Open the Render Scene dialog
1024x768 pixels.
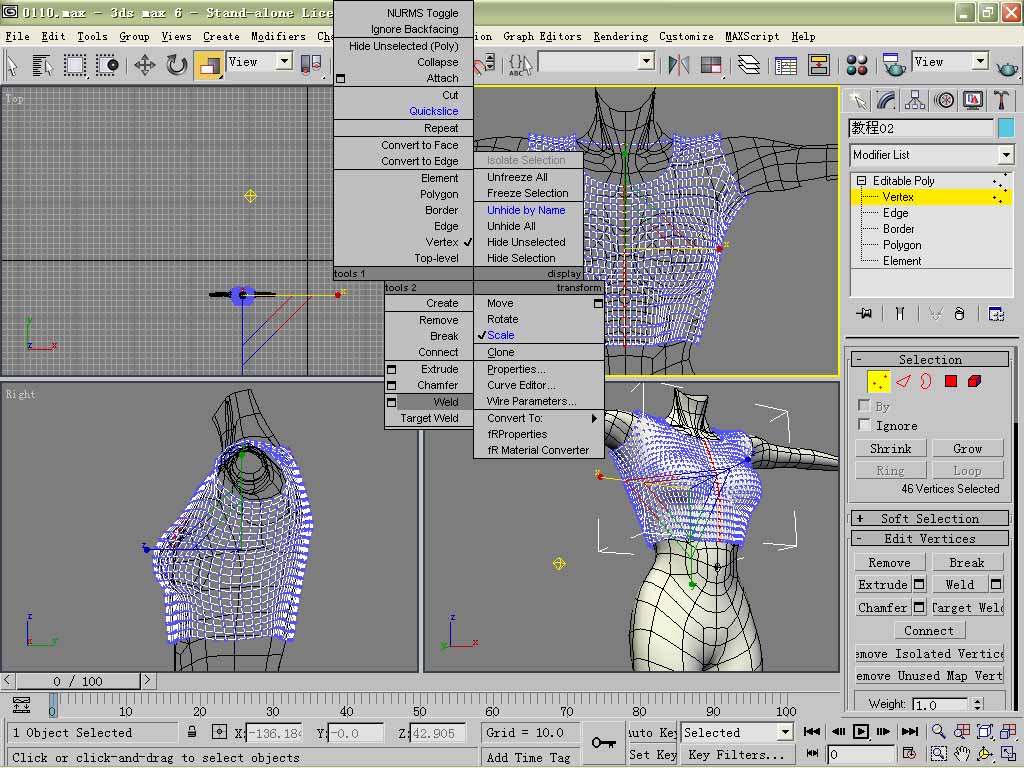pyautogui.click(x=893, y=65)
